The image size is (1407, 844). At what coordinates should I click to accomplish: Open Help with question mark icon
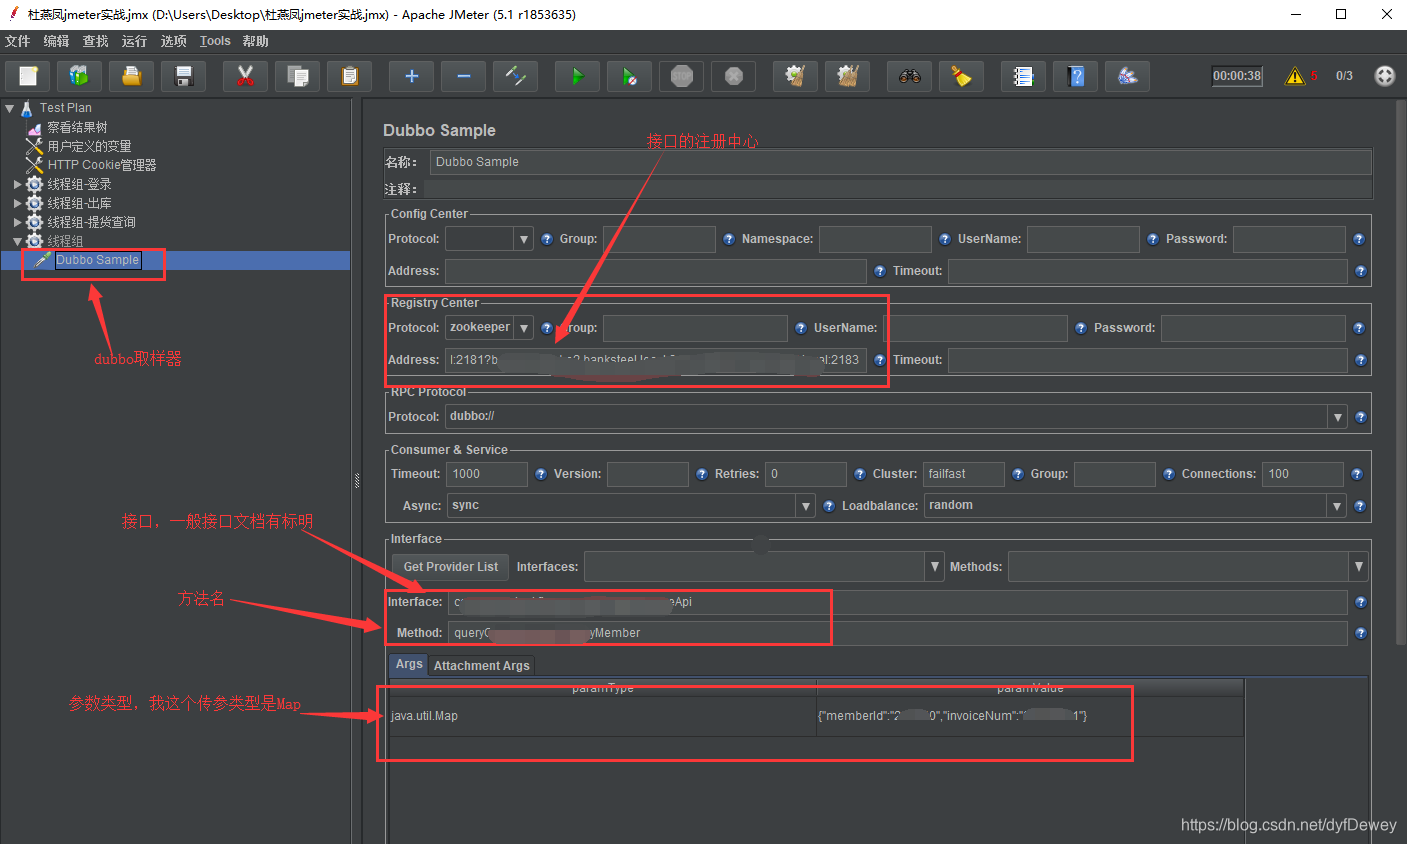[1076, 76]
